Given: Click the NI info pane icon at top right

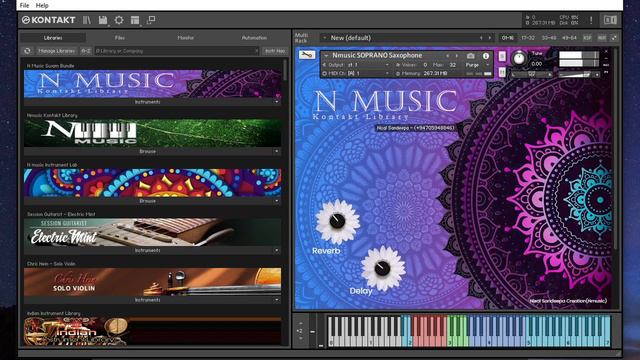Looking at the screenshot, I should [x=610, y=20].
